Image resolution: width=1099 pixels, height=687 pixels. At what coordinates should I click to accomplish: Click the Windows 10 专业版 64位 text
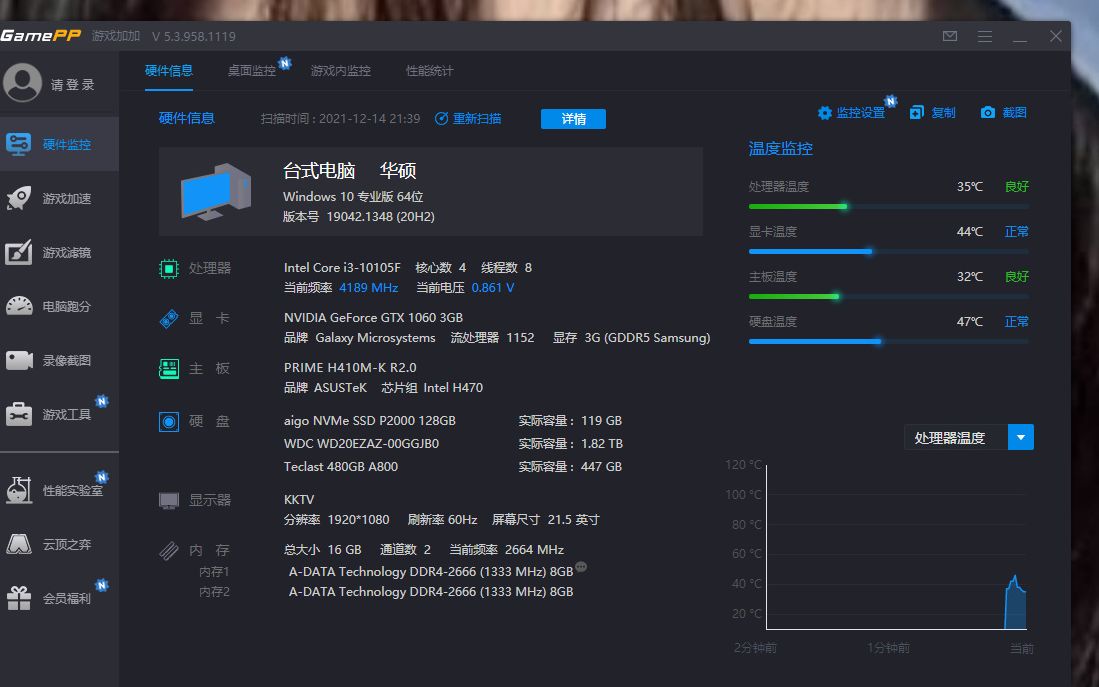(353, 197)
